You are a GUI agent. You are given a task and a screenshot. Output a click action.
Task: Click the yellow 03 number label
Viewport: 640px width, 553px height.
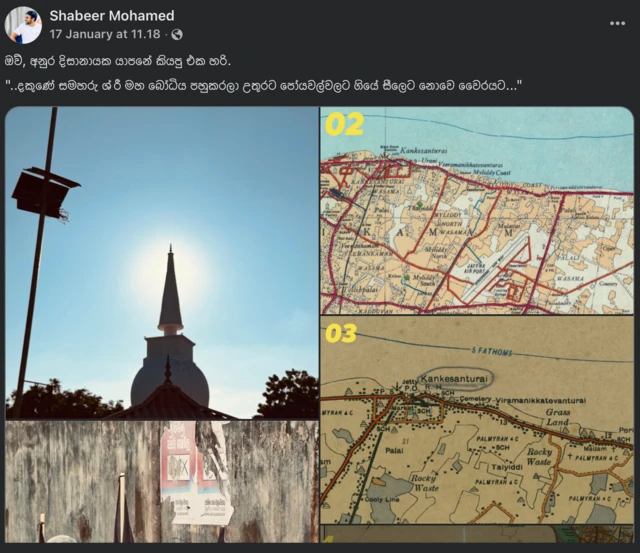[x=341, y=334]
